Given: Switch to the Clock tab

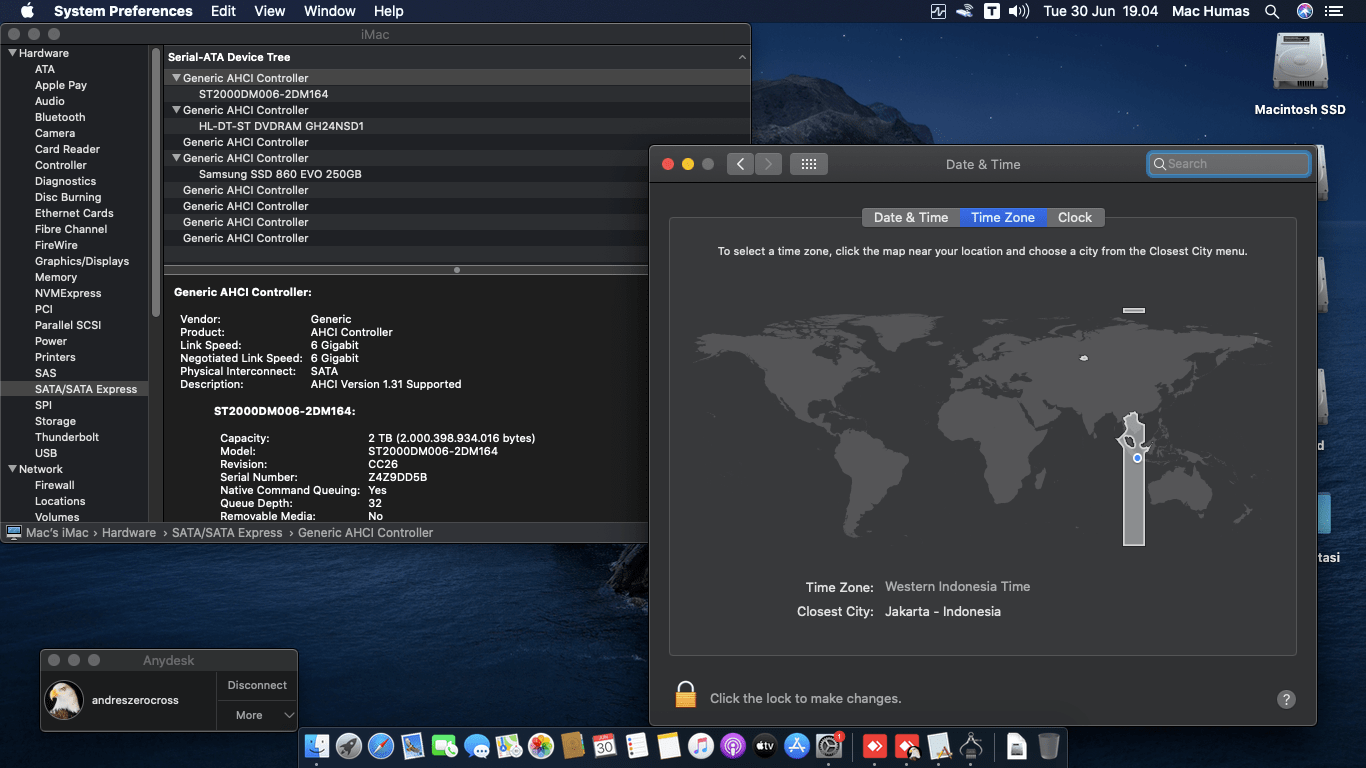Looking at the screenshot, I should [1075, 217].
